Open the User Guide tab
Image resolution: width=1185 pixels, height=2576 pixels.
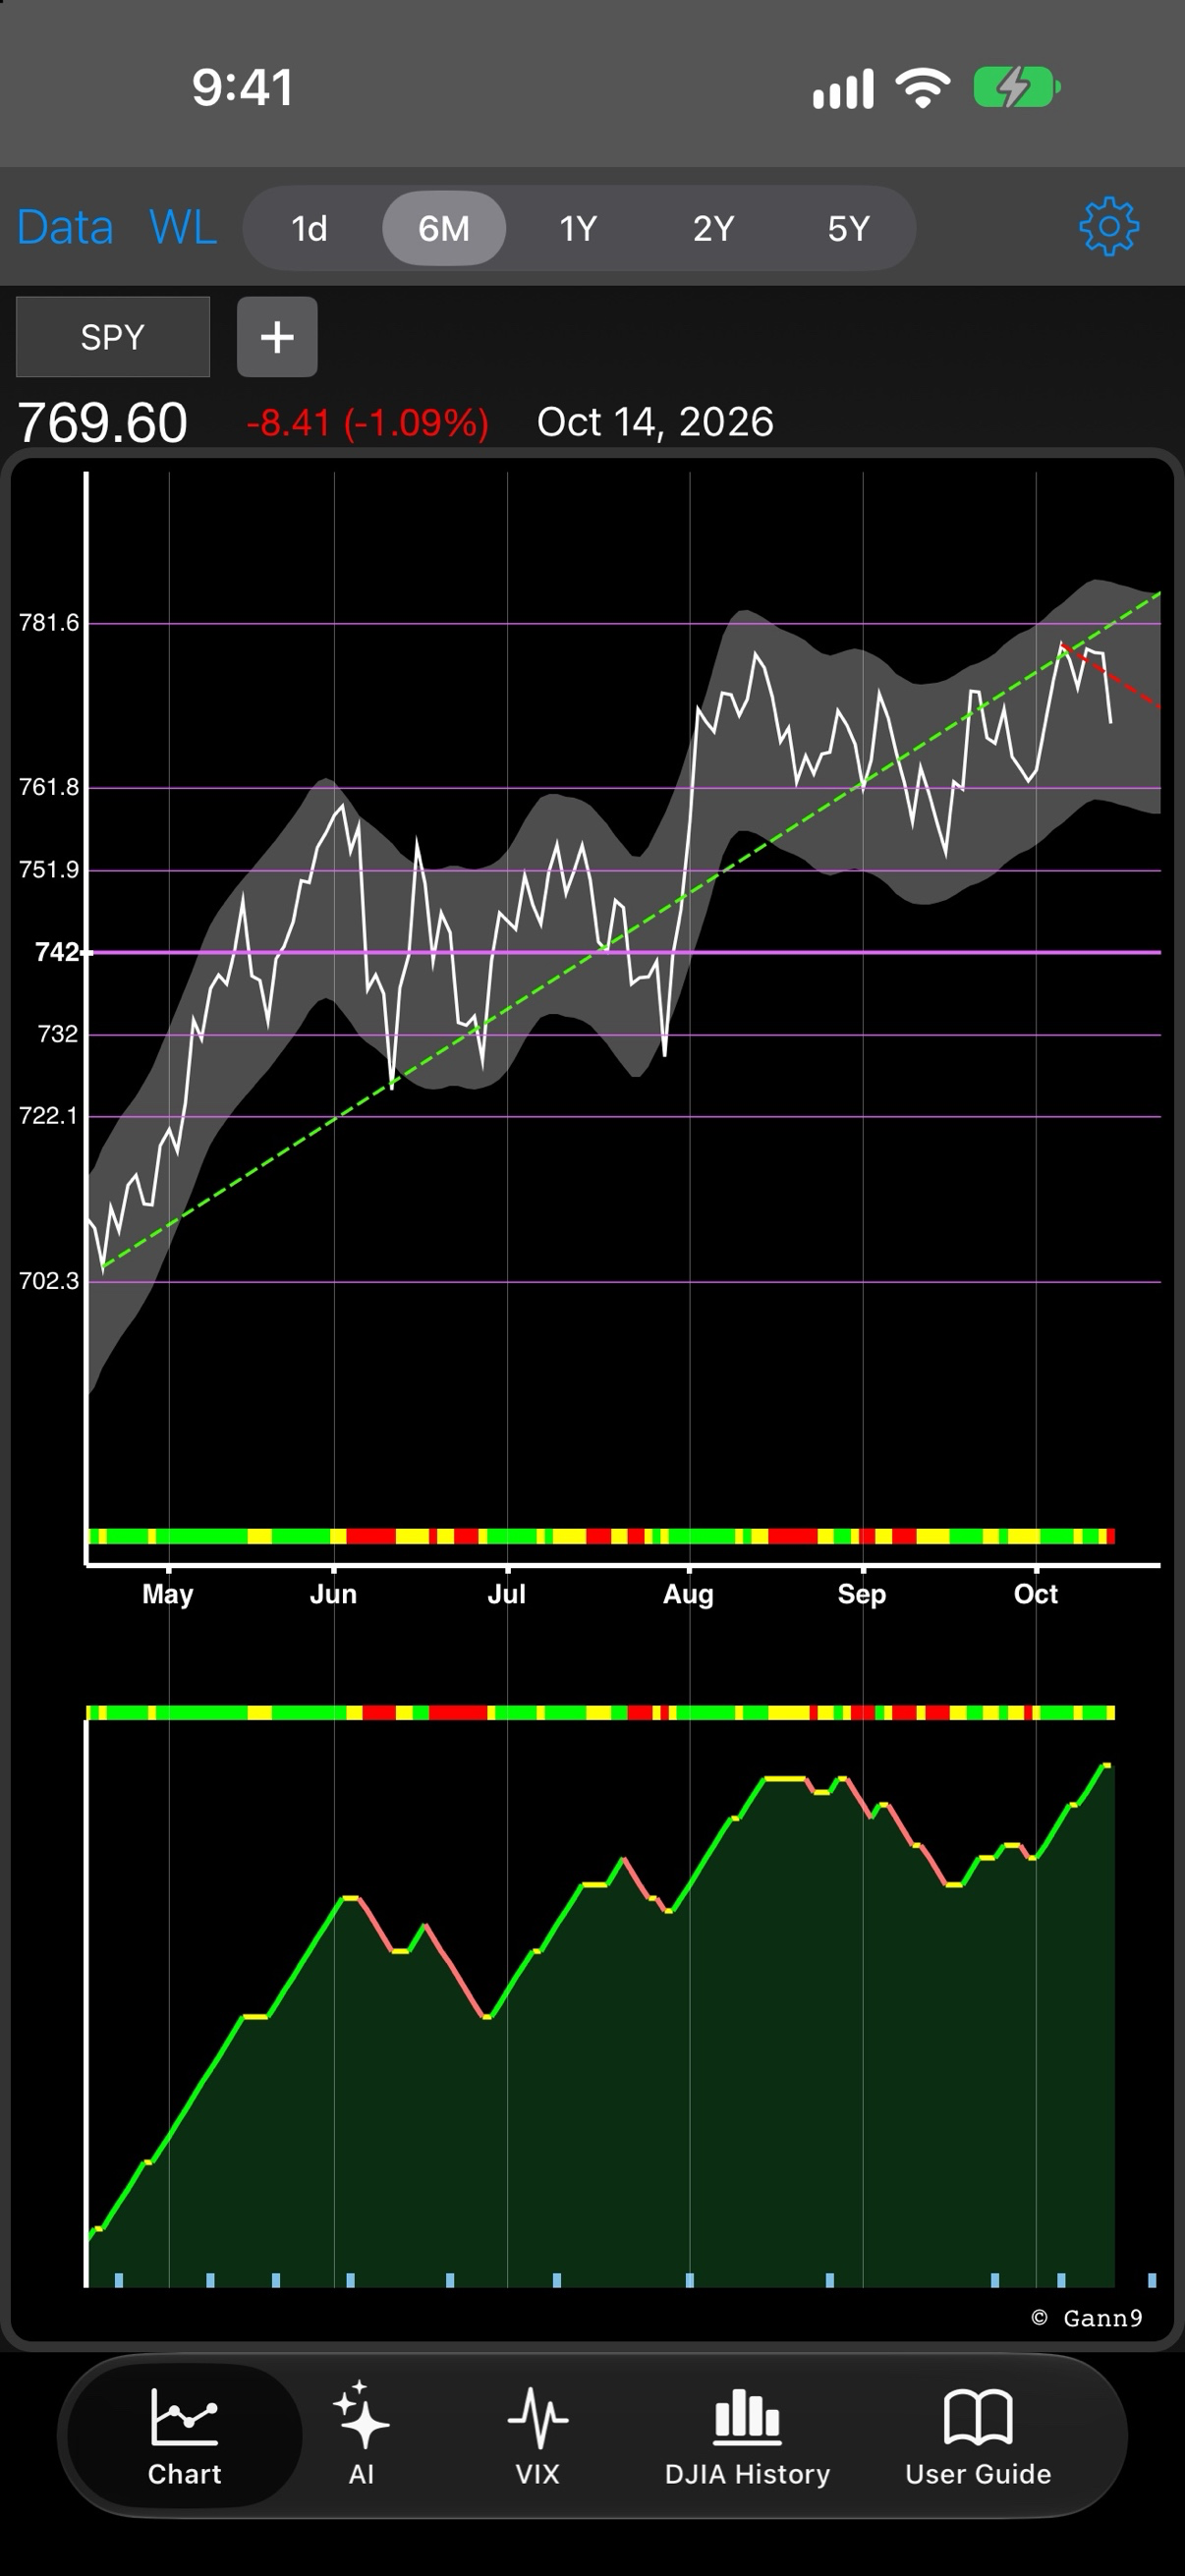click(978, 2438)
